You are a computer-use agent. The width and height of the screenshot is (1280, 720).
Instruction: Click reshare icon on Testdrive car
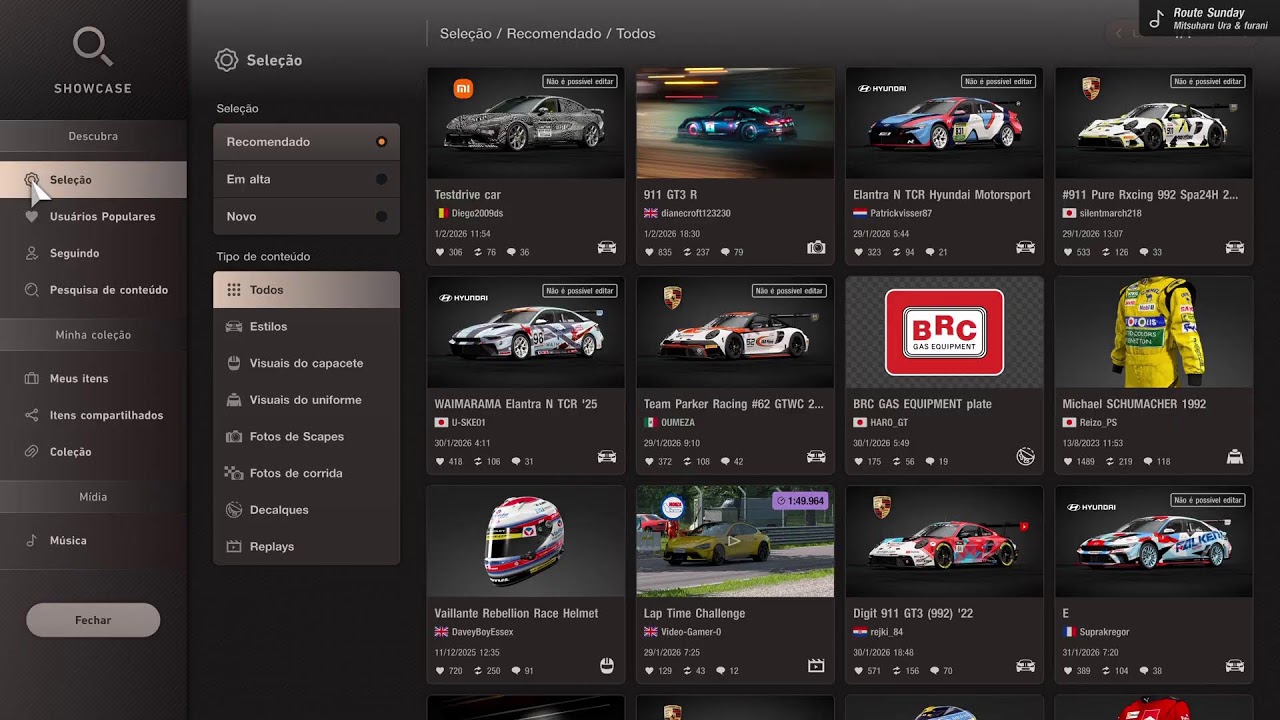point(478,252)
